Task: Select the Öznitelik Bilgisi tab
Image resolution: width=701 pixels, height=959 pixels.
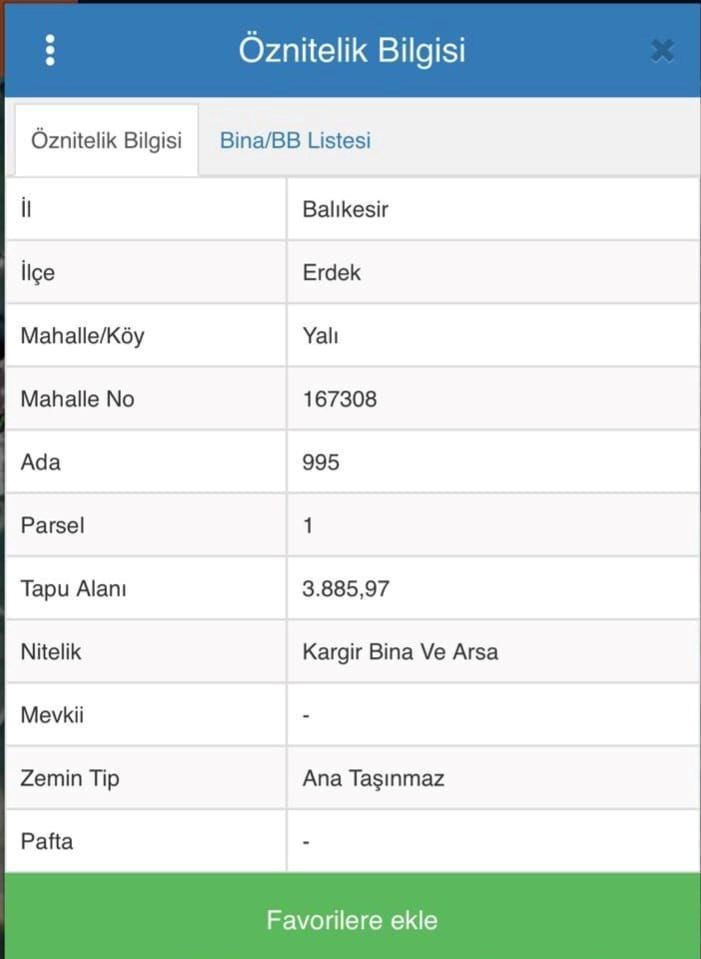Action: (x=106, y=140)
